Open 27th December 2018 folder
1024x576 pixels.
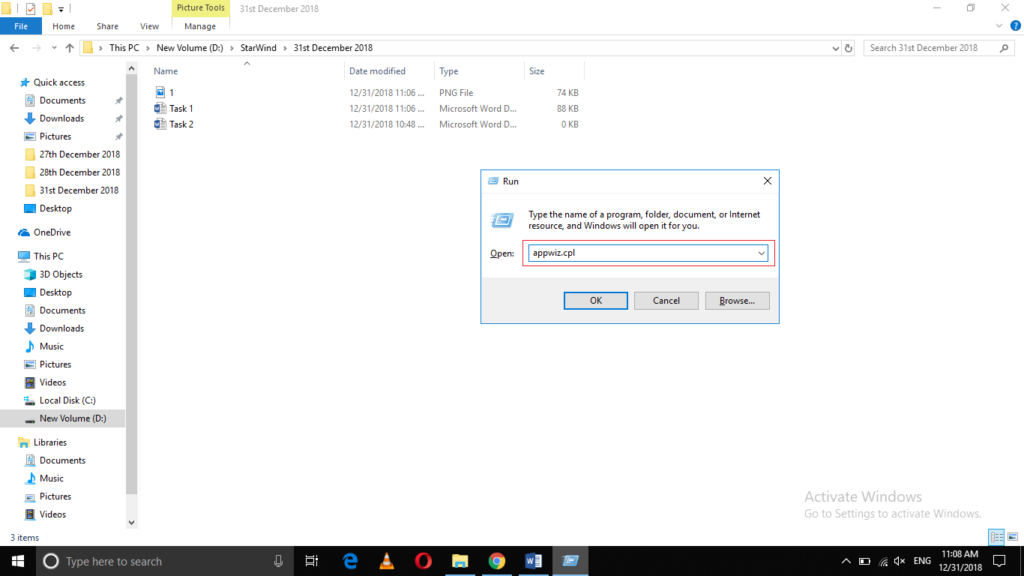point(79,154)
